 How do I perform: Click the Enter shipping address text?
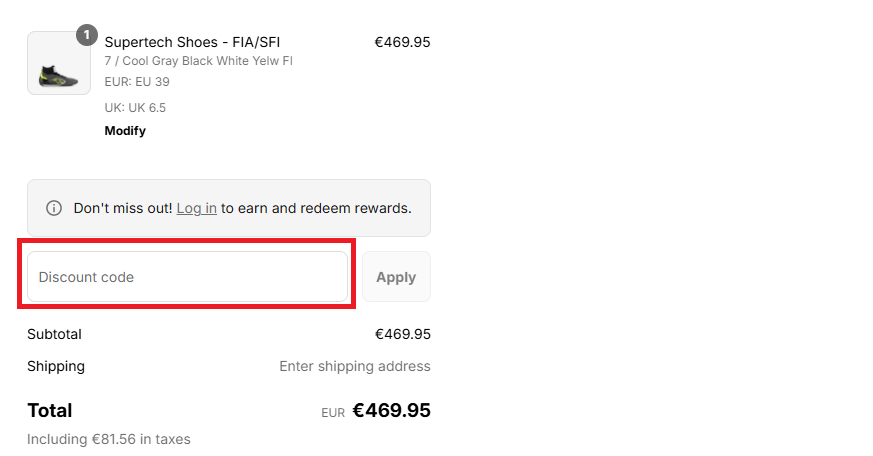pos(354,366)
